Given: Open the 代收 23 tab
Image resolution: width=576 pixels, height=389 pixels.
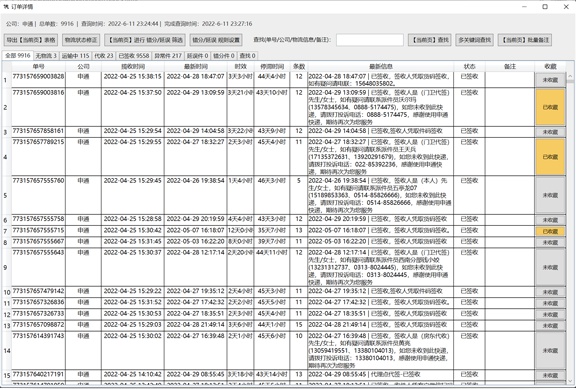Looking at the screenshot, I should pos(104,56).
